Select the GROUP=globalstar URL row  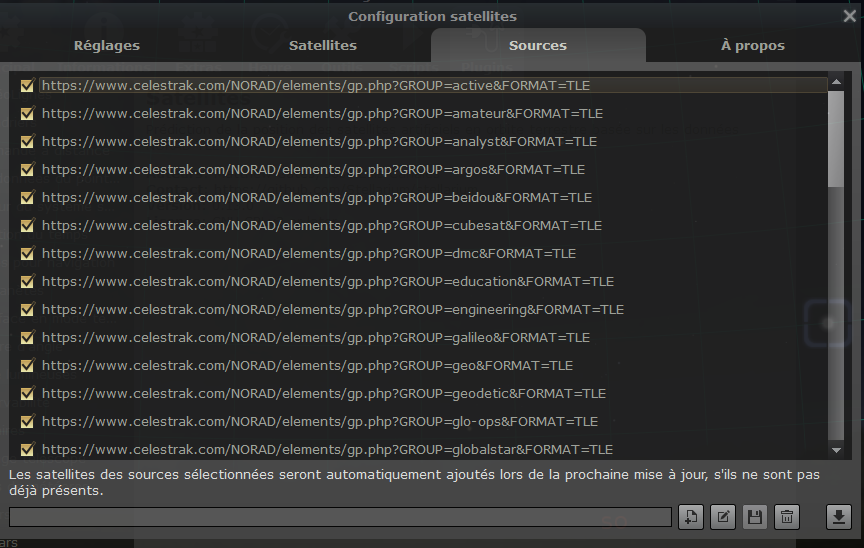click(433, 449)
